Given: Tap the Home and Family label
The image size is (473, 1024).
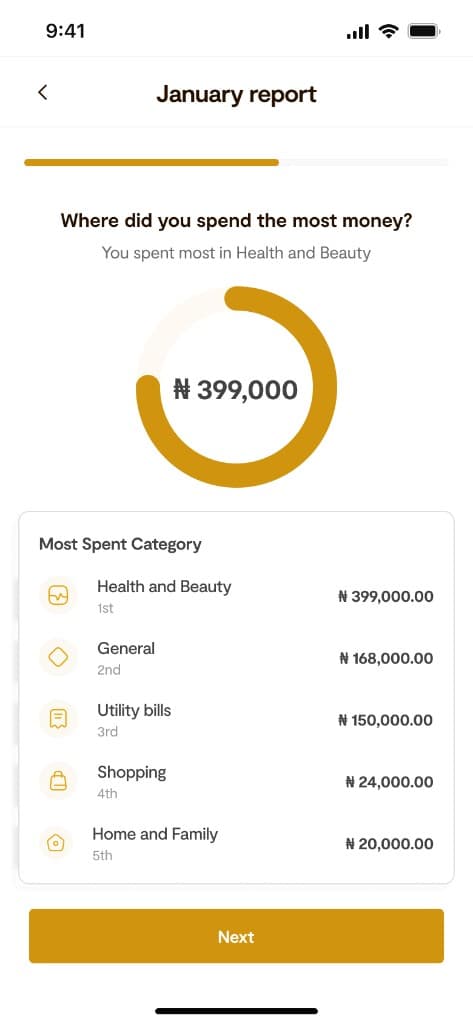Looking at the screenshot, I should click(x=155, y=834).
